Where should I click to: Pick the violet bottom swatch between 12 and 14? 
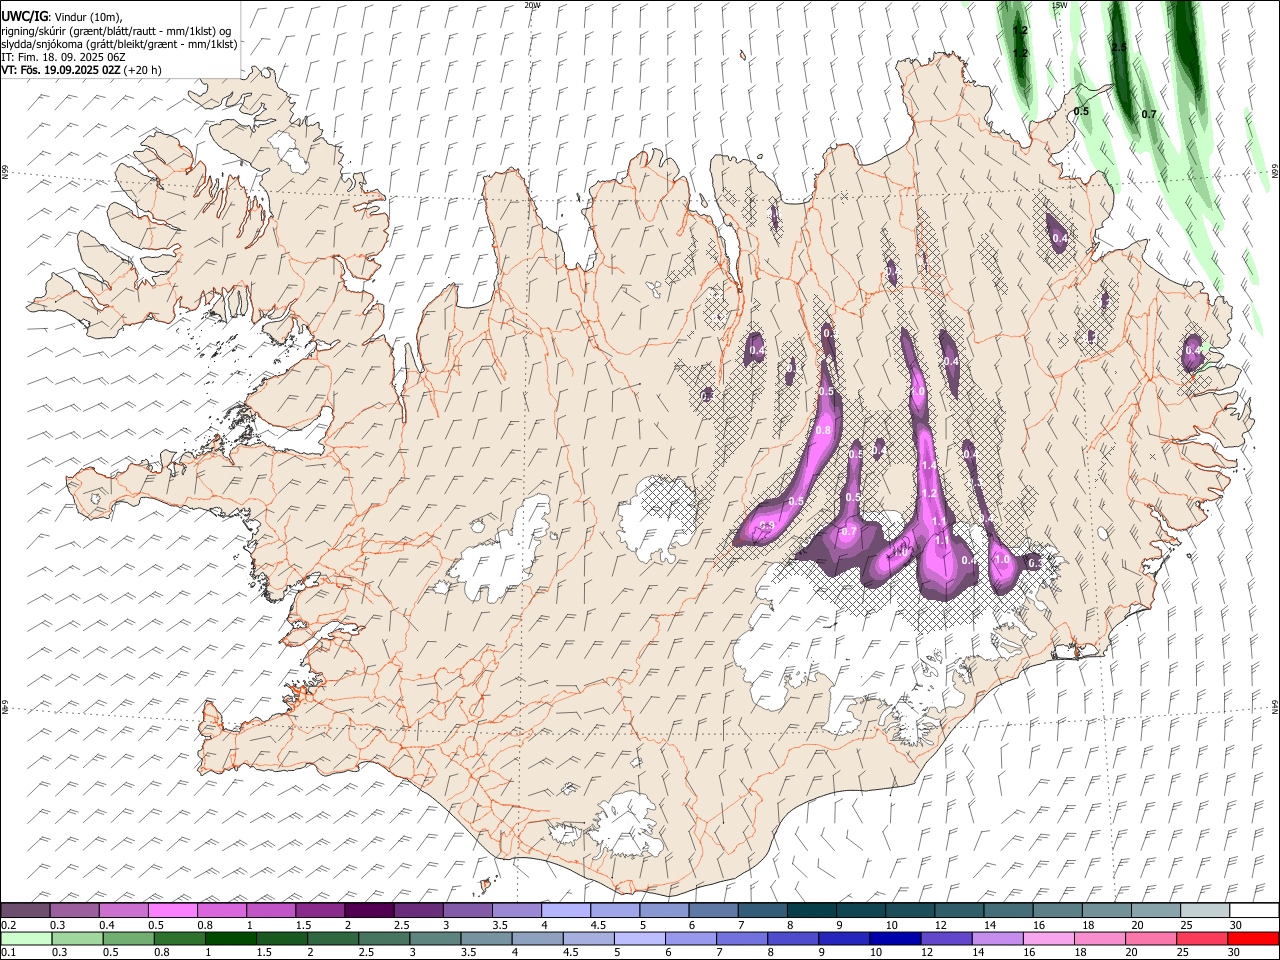(x=945, y=939)
